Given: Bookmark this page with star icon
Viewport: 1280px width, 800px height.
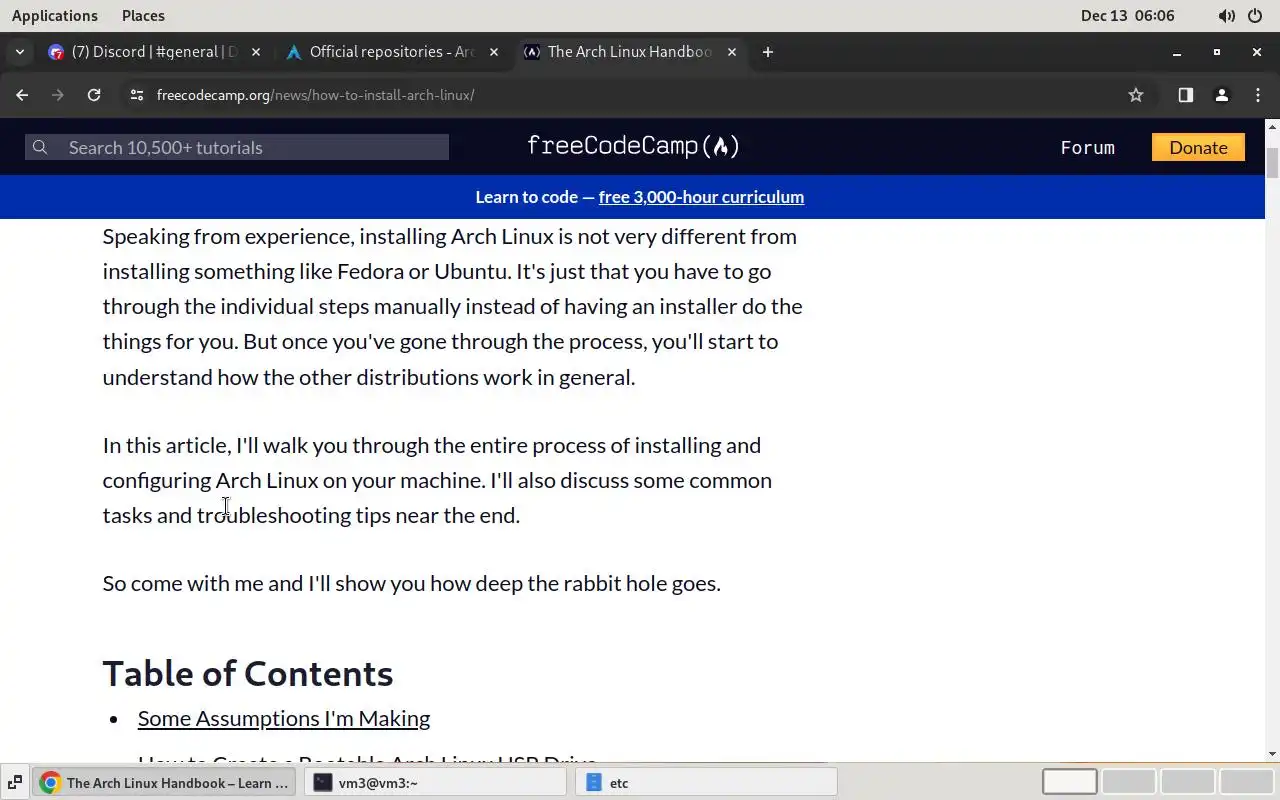Looking at the screenshot, I should [1136, 95].
